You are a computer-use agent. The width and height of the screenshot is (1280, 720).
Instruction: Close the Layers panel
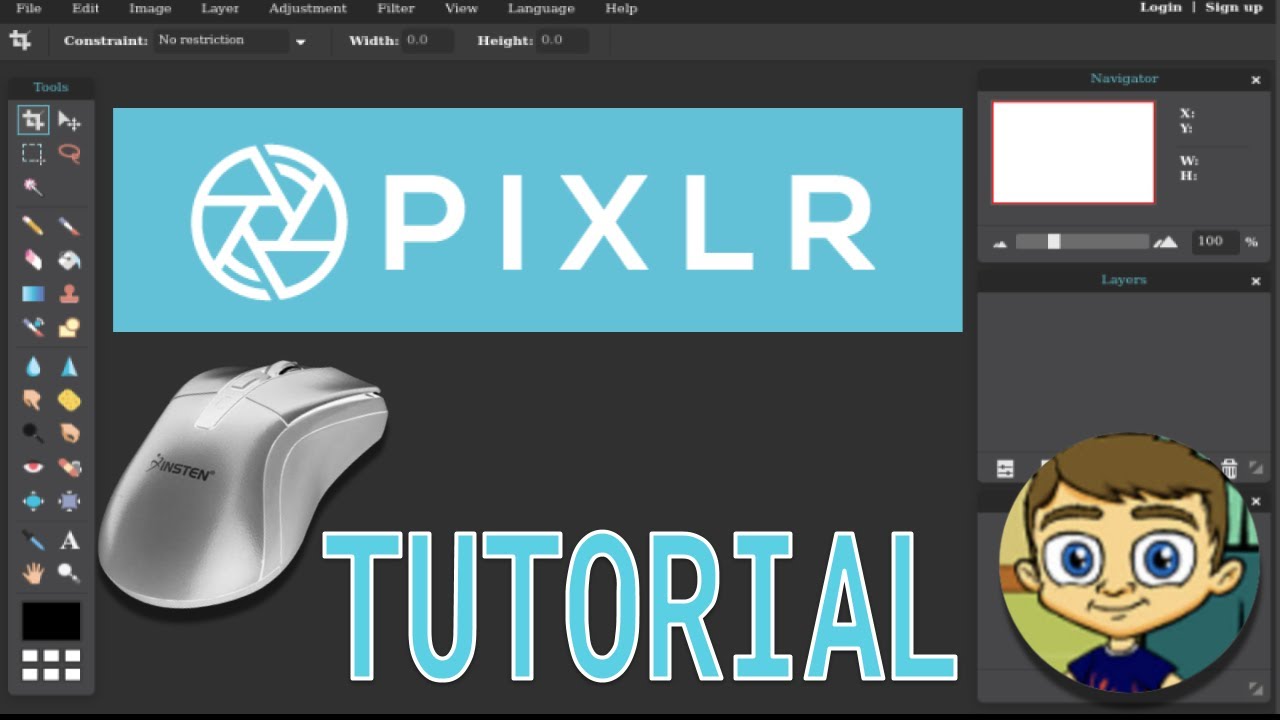coord(1256,282)
